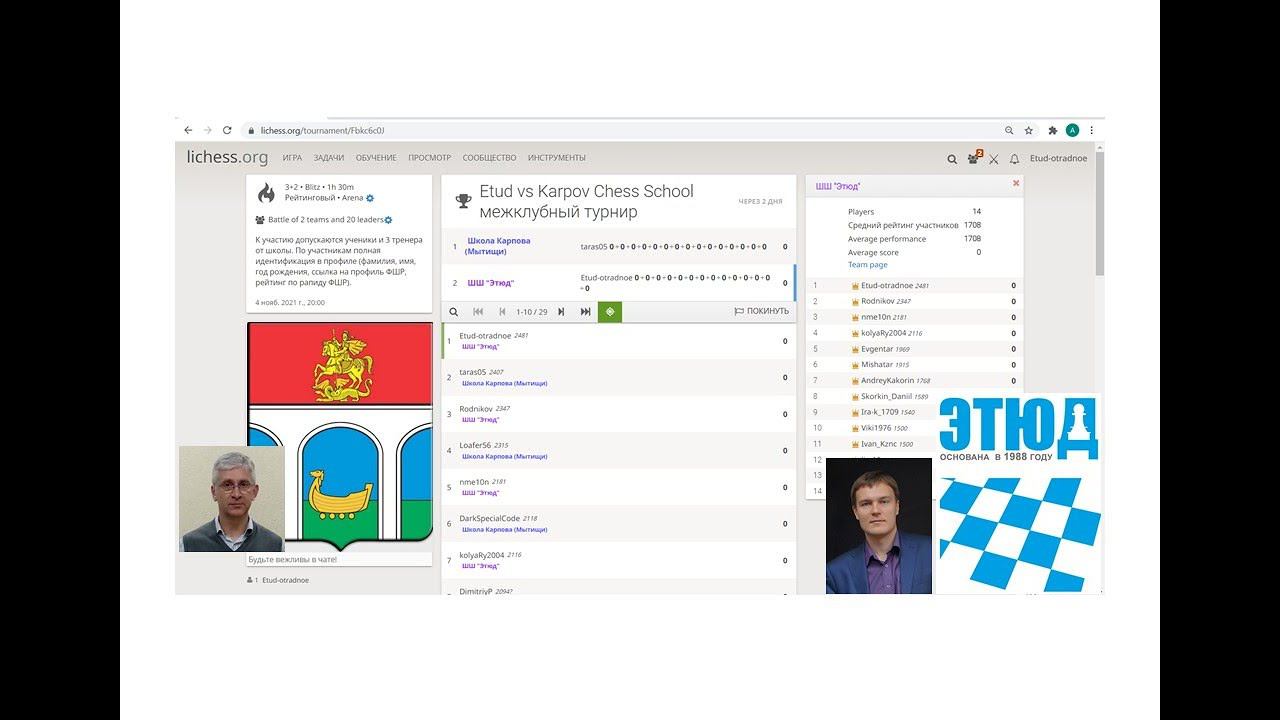Open the Chrome profile avatar
This screenshot has height=720, width=1280.
tap(1073, 130)
